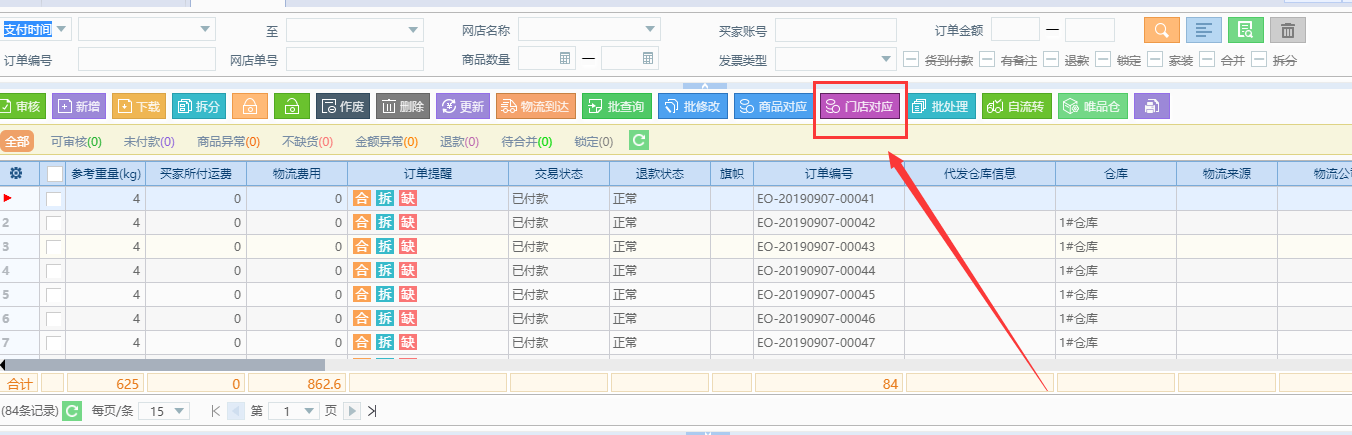Toggle the 合并 checkbox
The image size is (1352, 435).
coord(1207,59)
